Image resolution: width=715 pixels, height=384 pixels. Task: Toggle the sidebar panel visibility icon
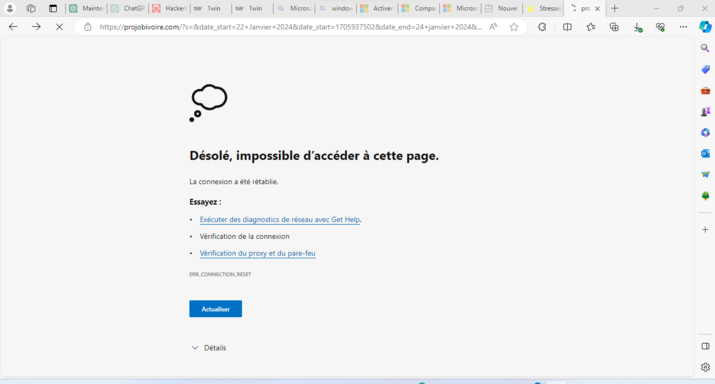tap(705, 346)
